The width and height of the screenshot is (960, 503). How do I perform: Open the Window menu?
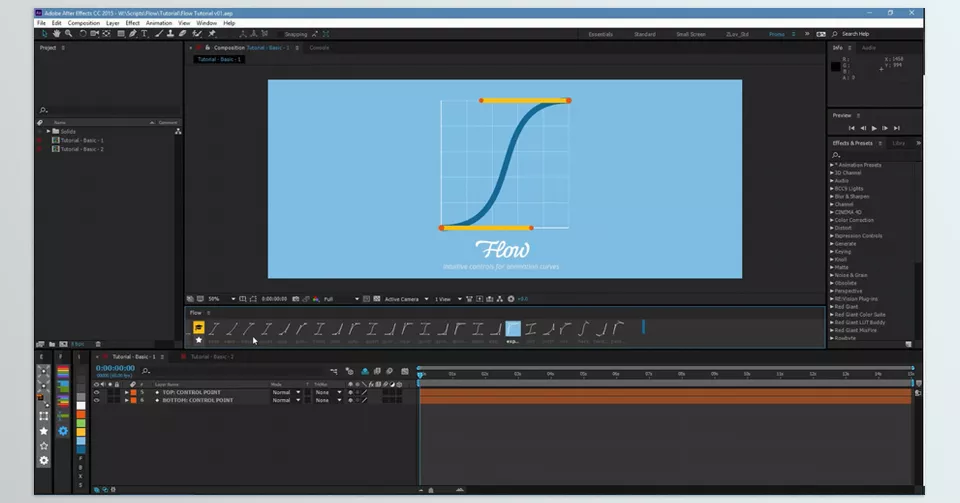(206, 23)
